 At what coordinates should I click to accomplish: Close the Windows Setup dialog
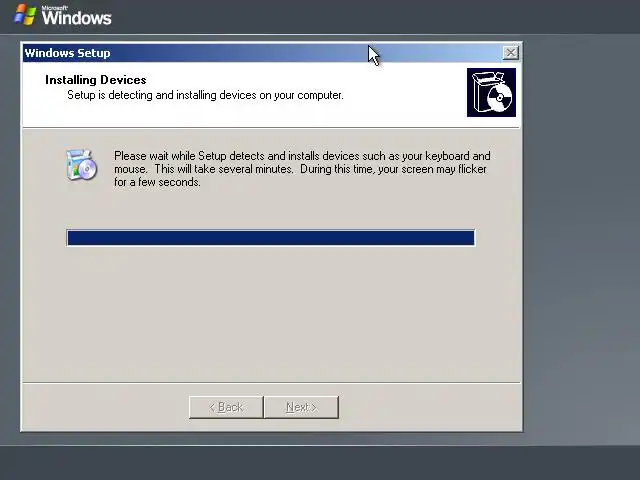coord(511,53)
